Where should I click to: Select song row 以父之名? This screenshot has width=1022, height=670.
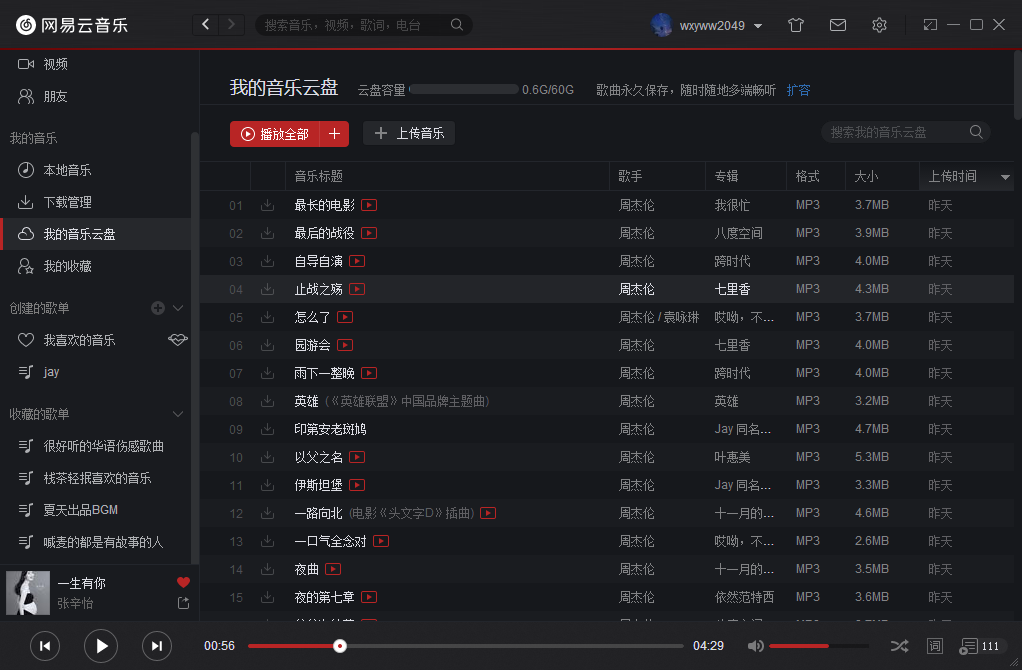[606, 457]
